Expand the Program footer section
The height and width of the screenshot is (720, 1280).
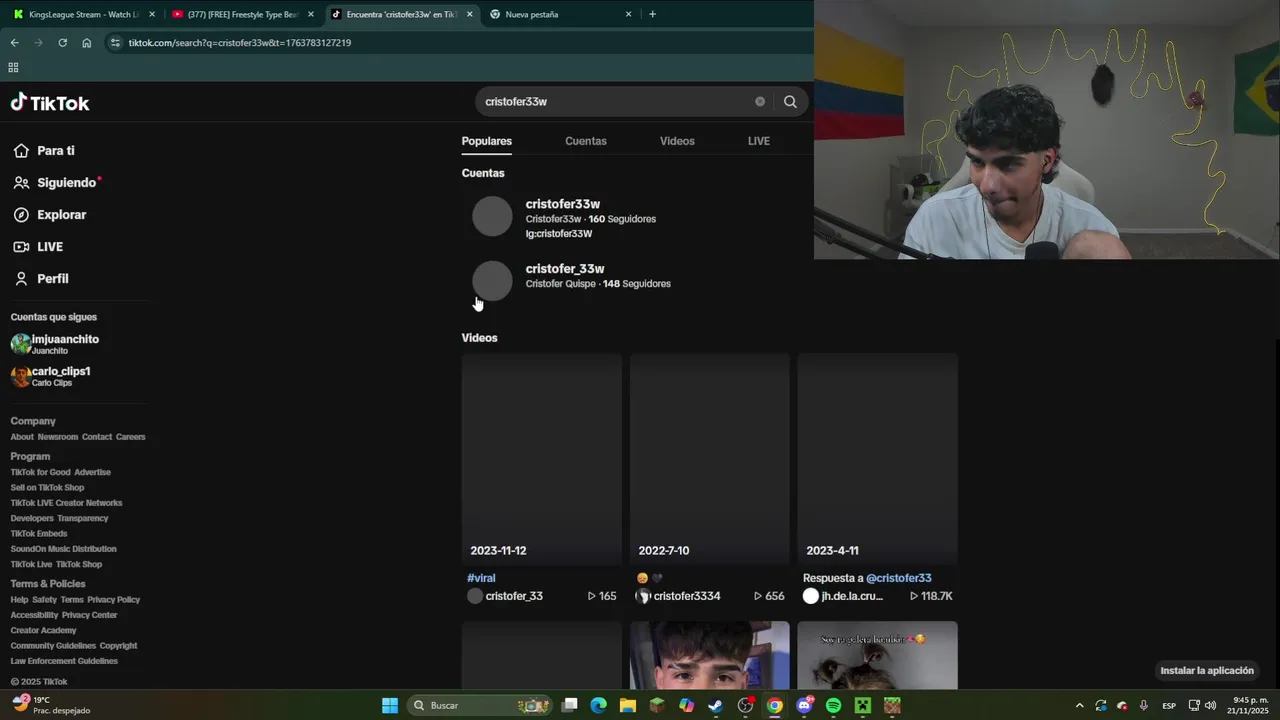coord(30,456)
